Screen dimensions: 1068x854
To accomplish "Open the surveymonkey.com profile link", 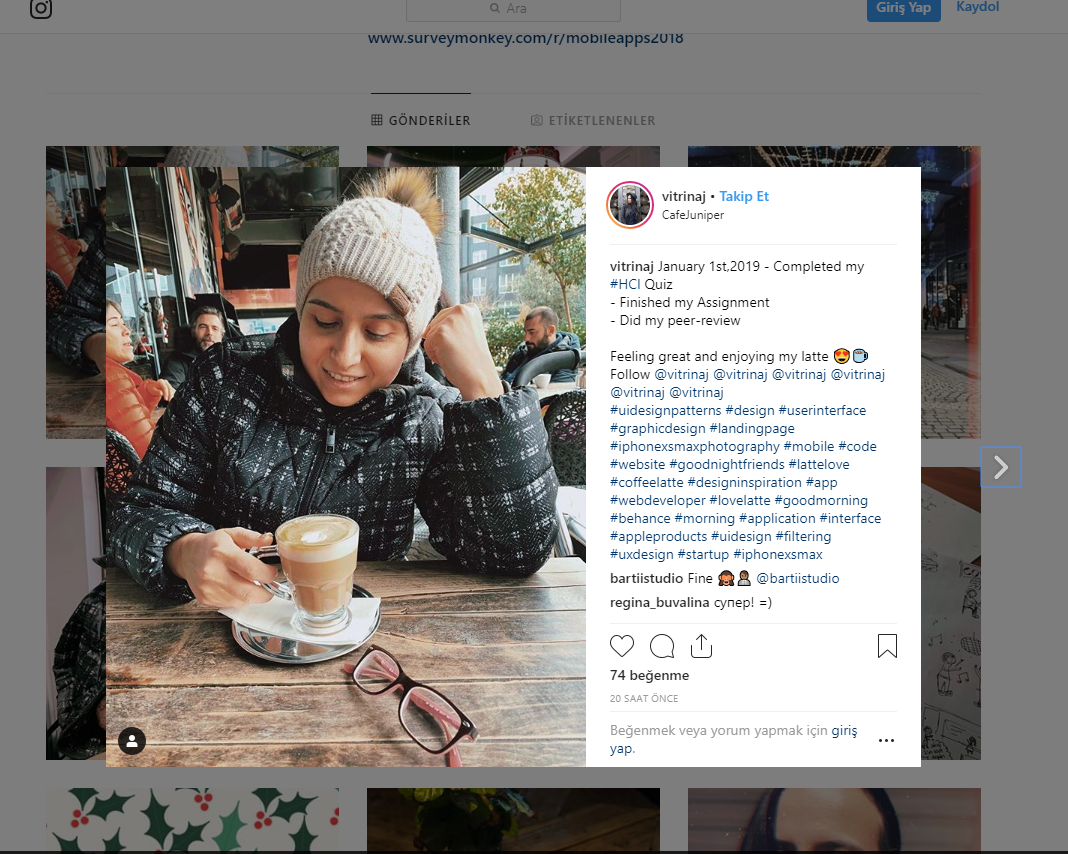I will click(525, 38).
